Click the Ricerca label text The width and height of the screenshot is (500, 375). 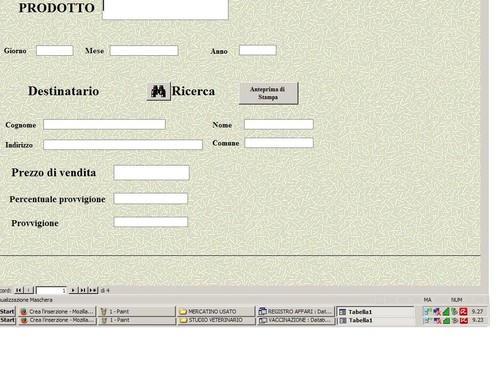coord(193,91)
